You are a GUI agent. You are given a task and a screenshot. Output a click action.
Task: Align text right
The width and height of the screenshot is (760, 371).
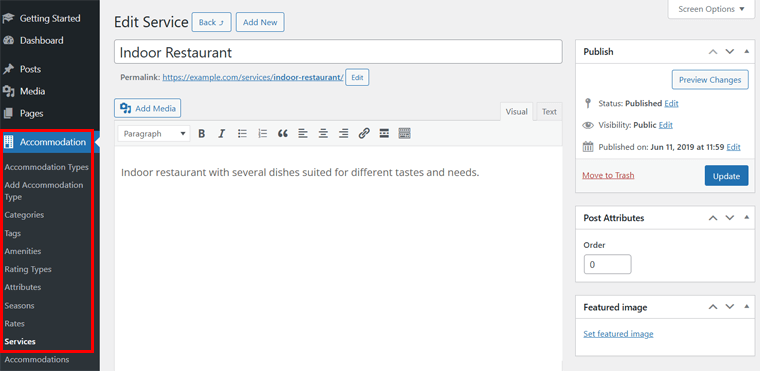click(x=344, y=134)
